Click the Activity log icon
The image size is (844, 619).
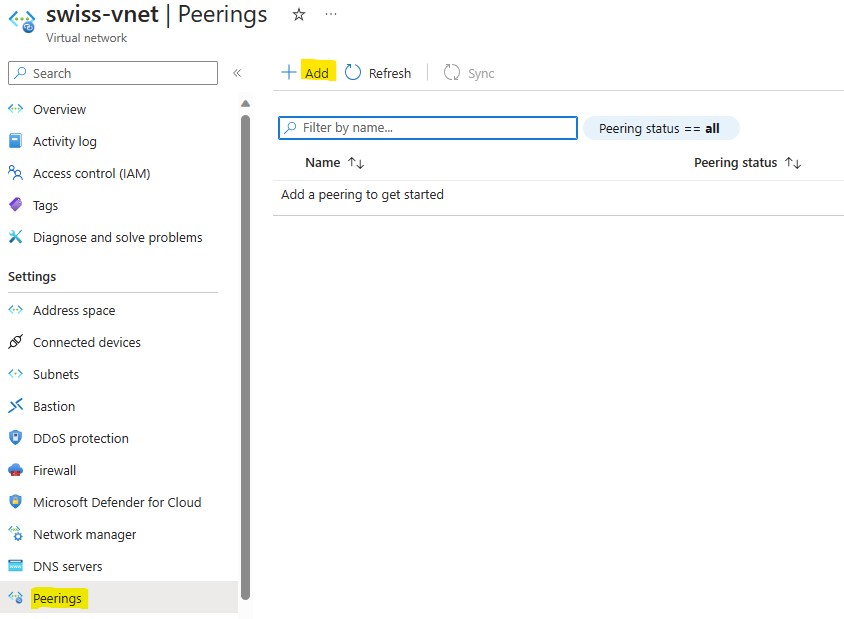16,141
